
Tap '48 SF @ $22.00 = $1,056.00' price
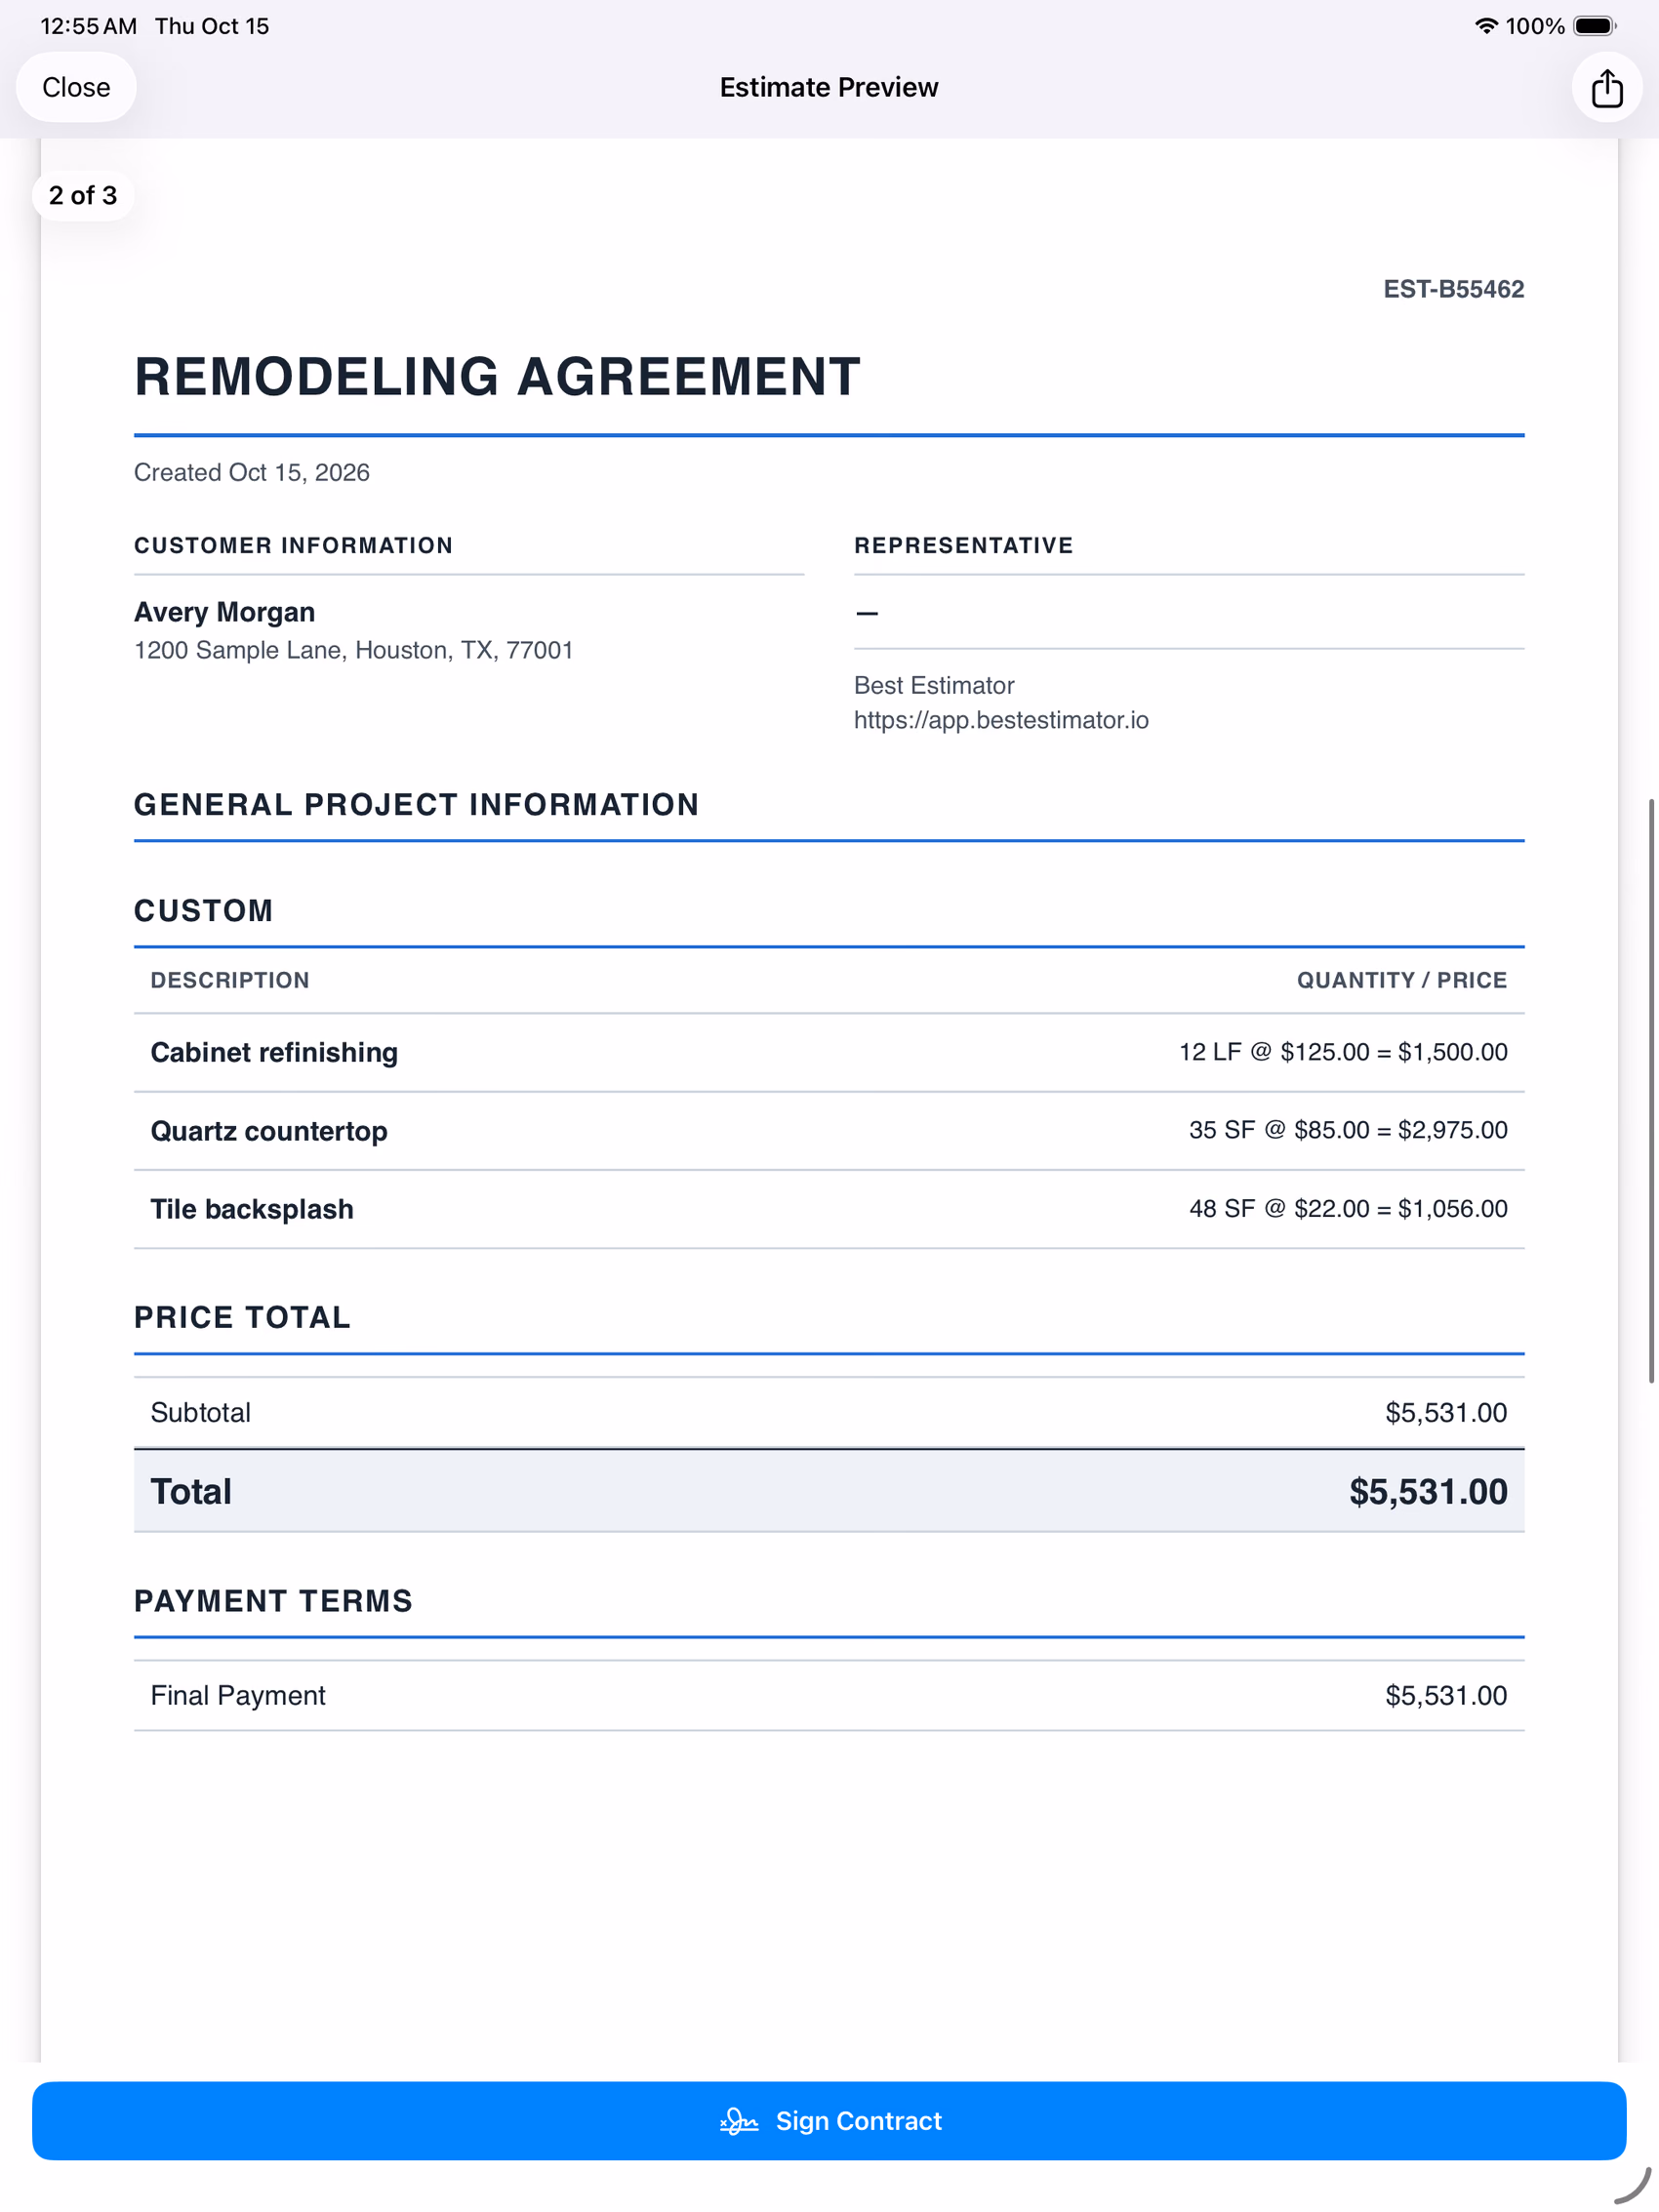(1348, 1208)
